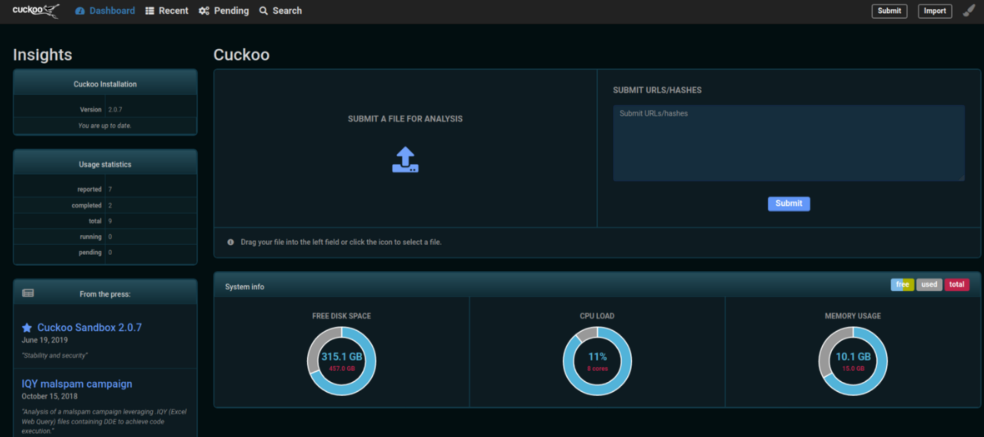Click version value 2.0.7

(114, 109)
